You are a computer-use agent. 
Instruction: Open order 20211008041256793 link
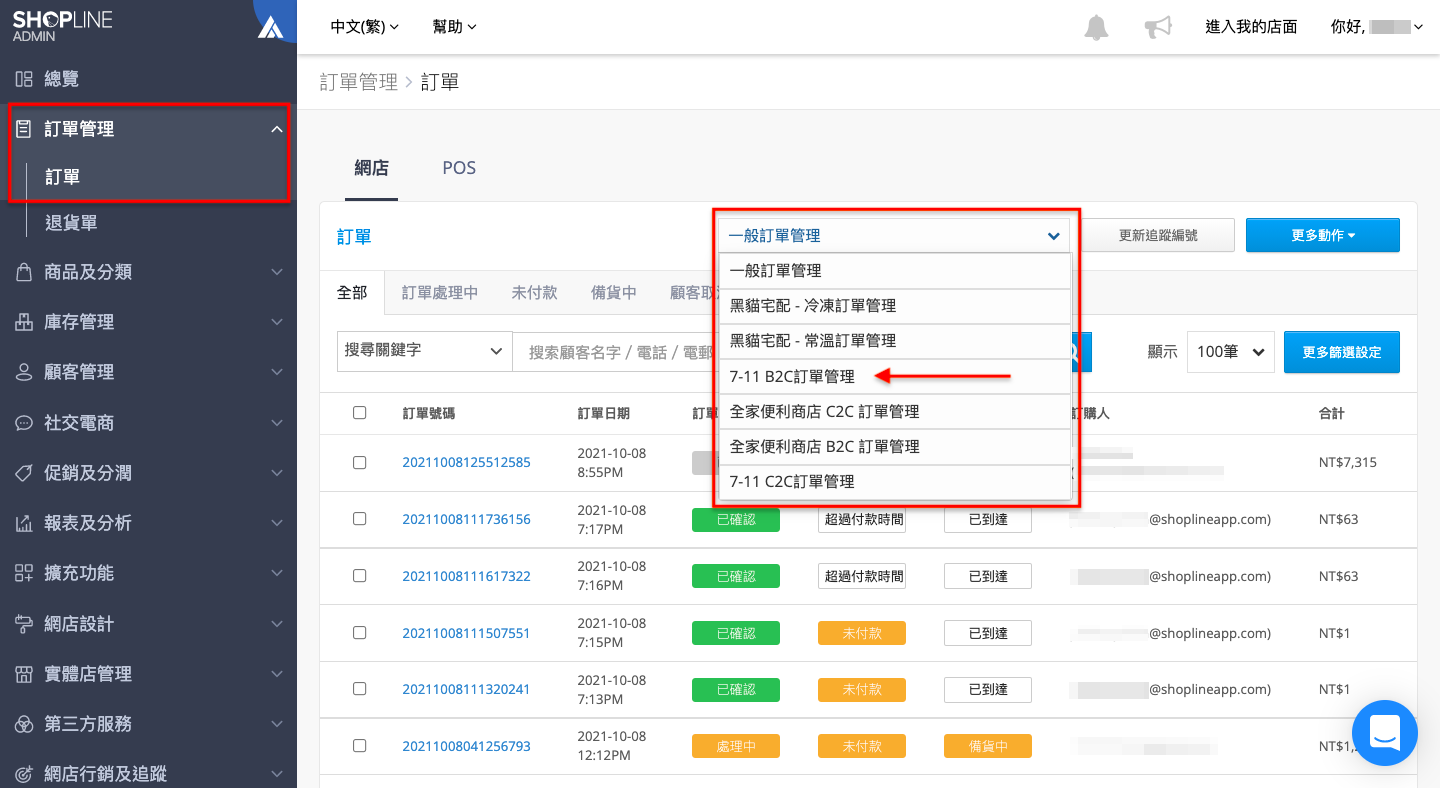point(466,746)
